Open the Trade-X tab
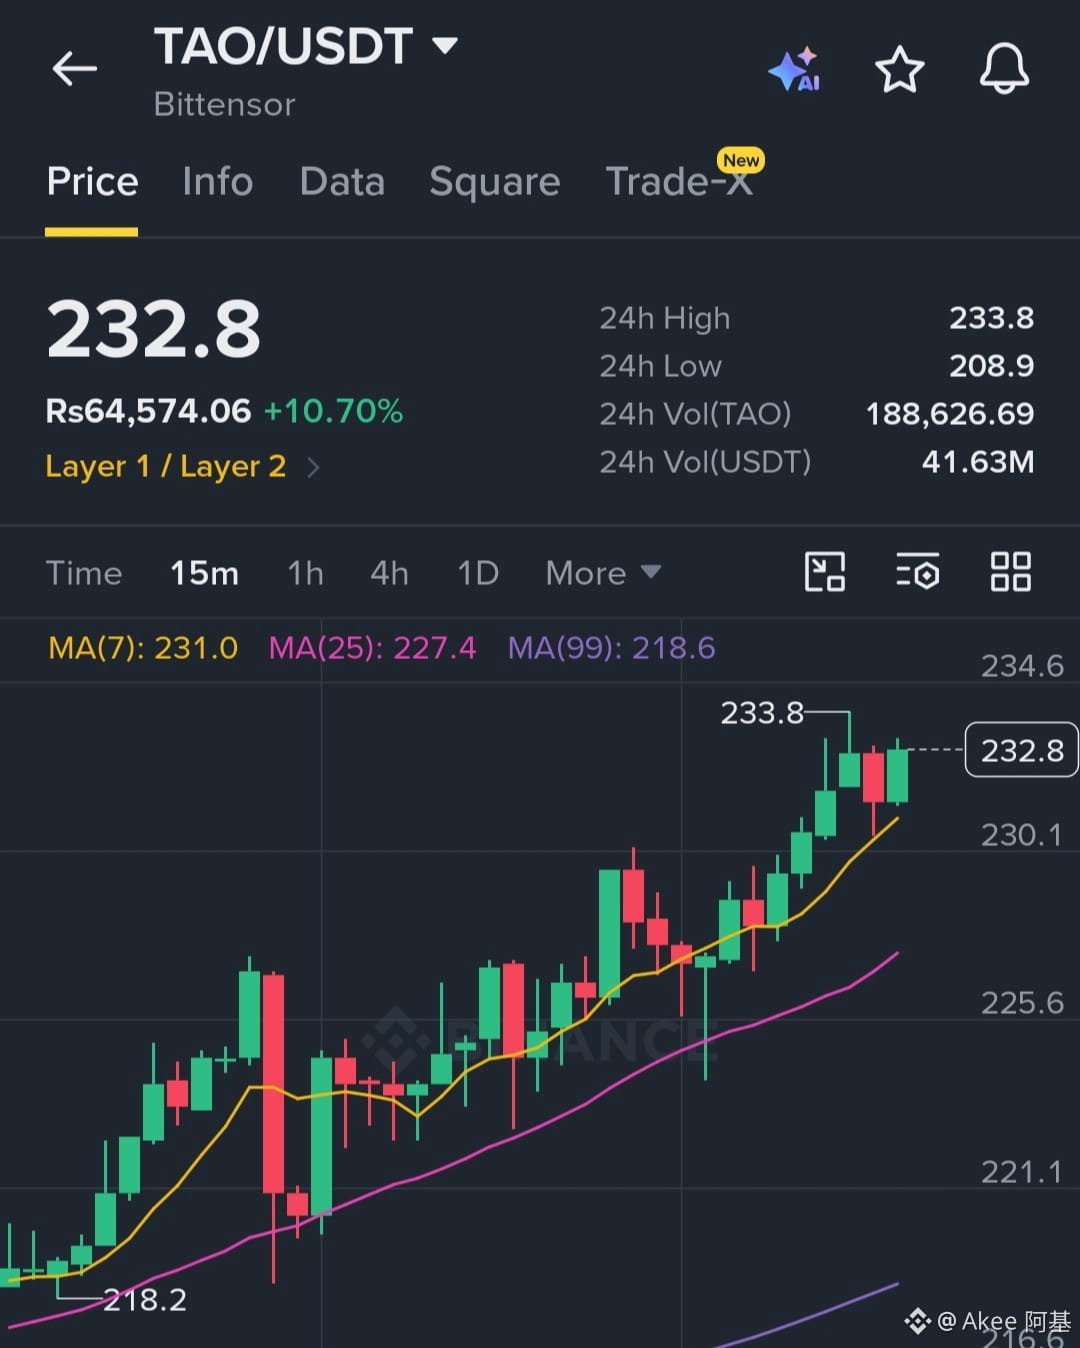The width and height of the screenshot is (1080, 1348). click(680, 182)
